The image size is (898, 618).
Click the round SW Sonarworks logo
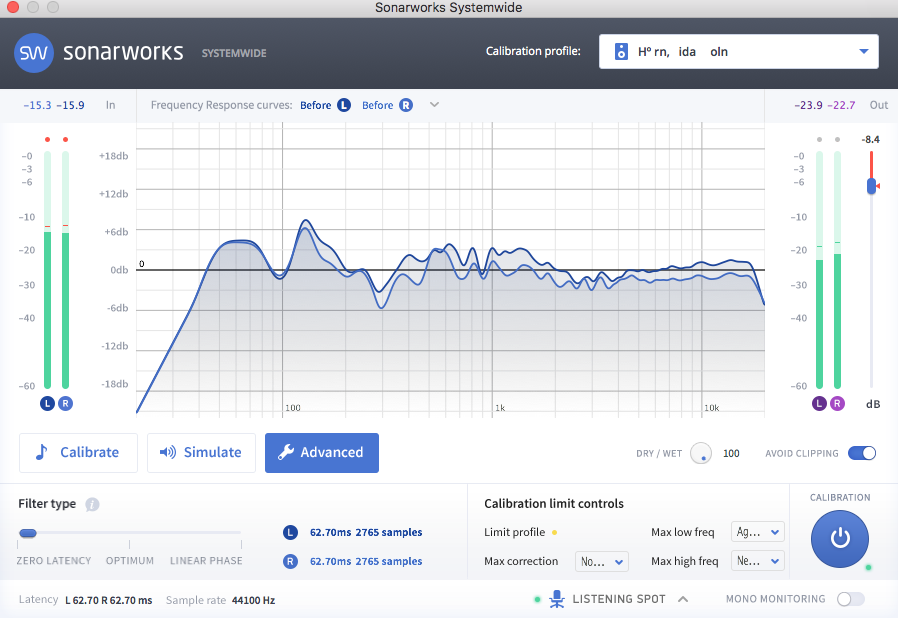pyautogui.click(x=34, y=53)
